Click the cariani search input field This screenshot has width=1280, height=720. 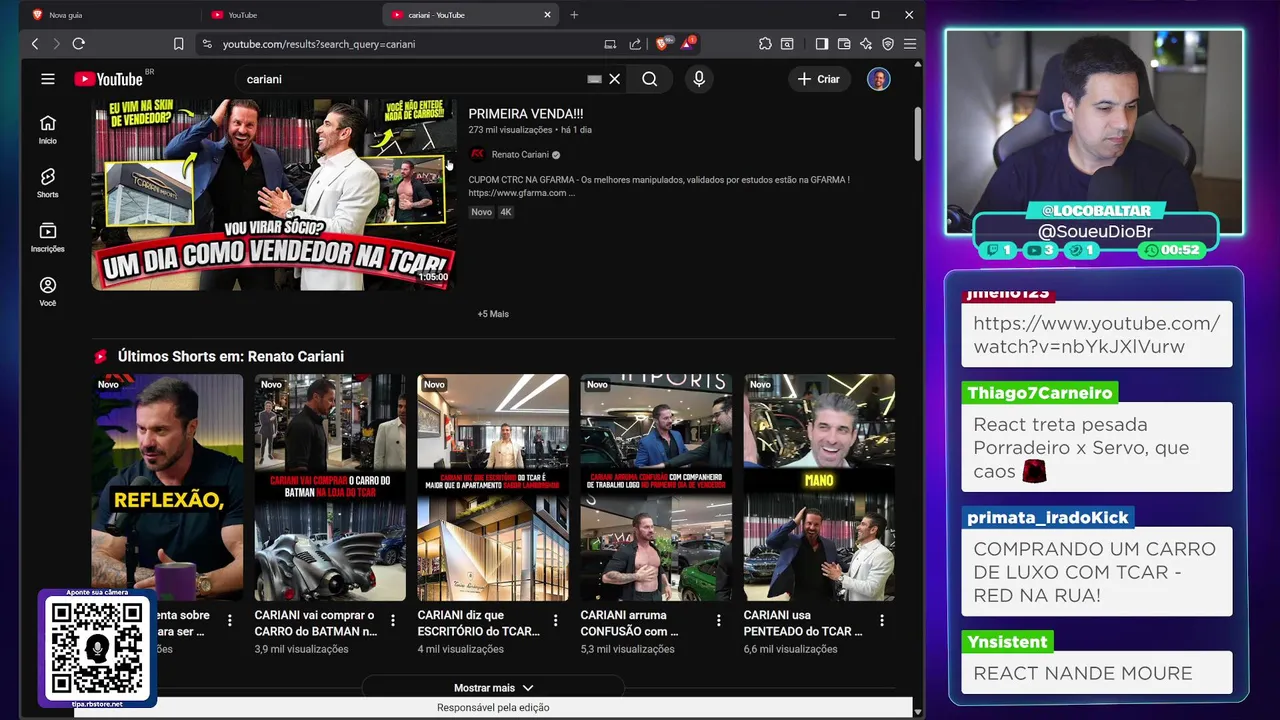[410, 79]
